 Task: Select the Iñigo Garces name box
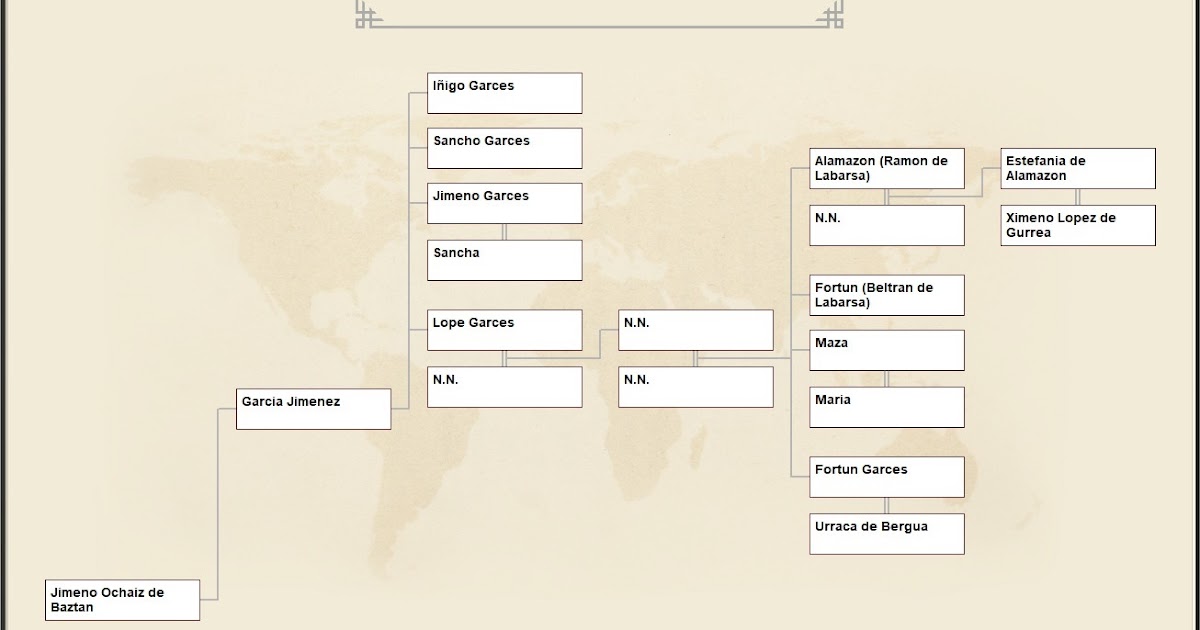click(504, 92)
